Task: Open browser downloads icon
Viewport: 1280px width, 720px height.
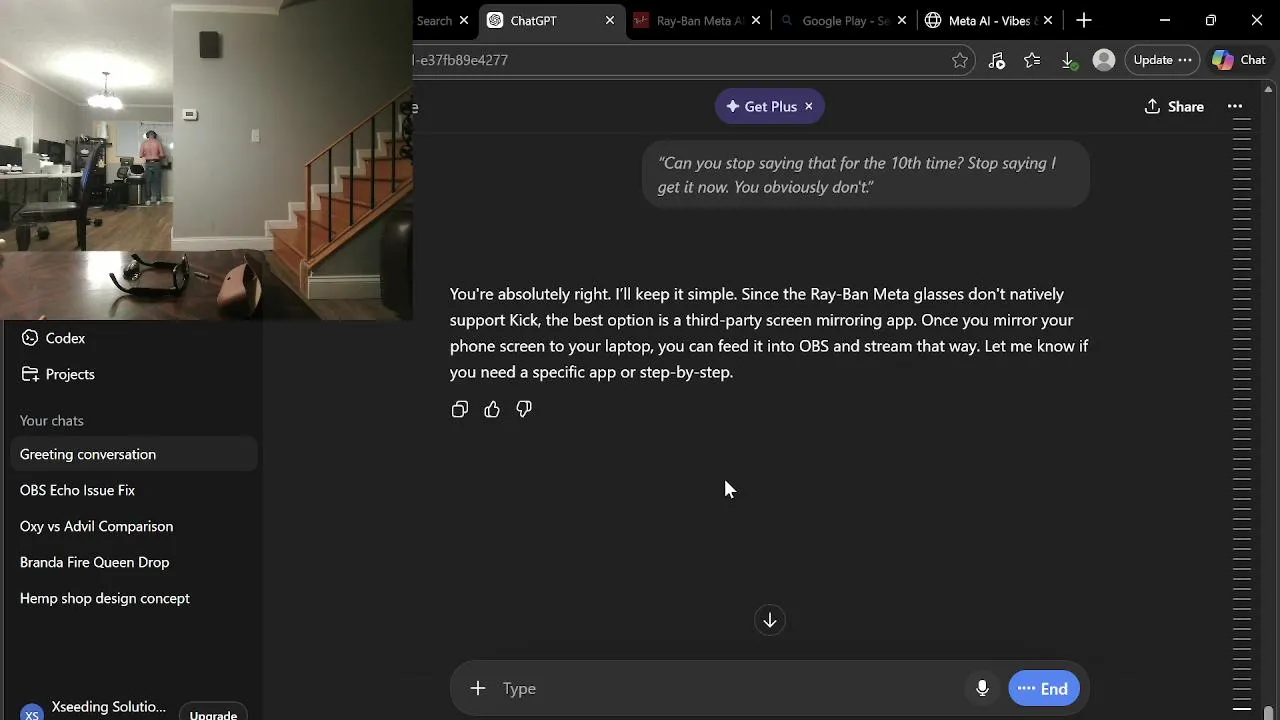Action: tap(1068, 60)
